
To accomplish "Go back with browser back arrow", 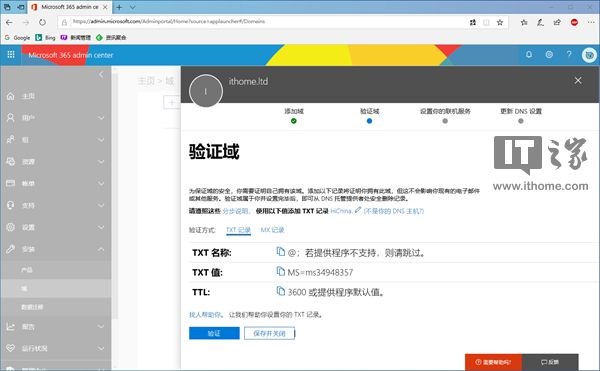I will 9,22.
